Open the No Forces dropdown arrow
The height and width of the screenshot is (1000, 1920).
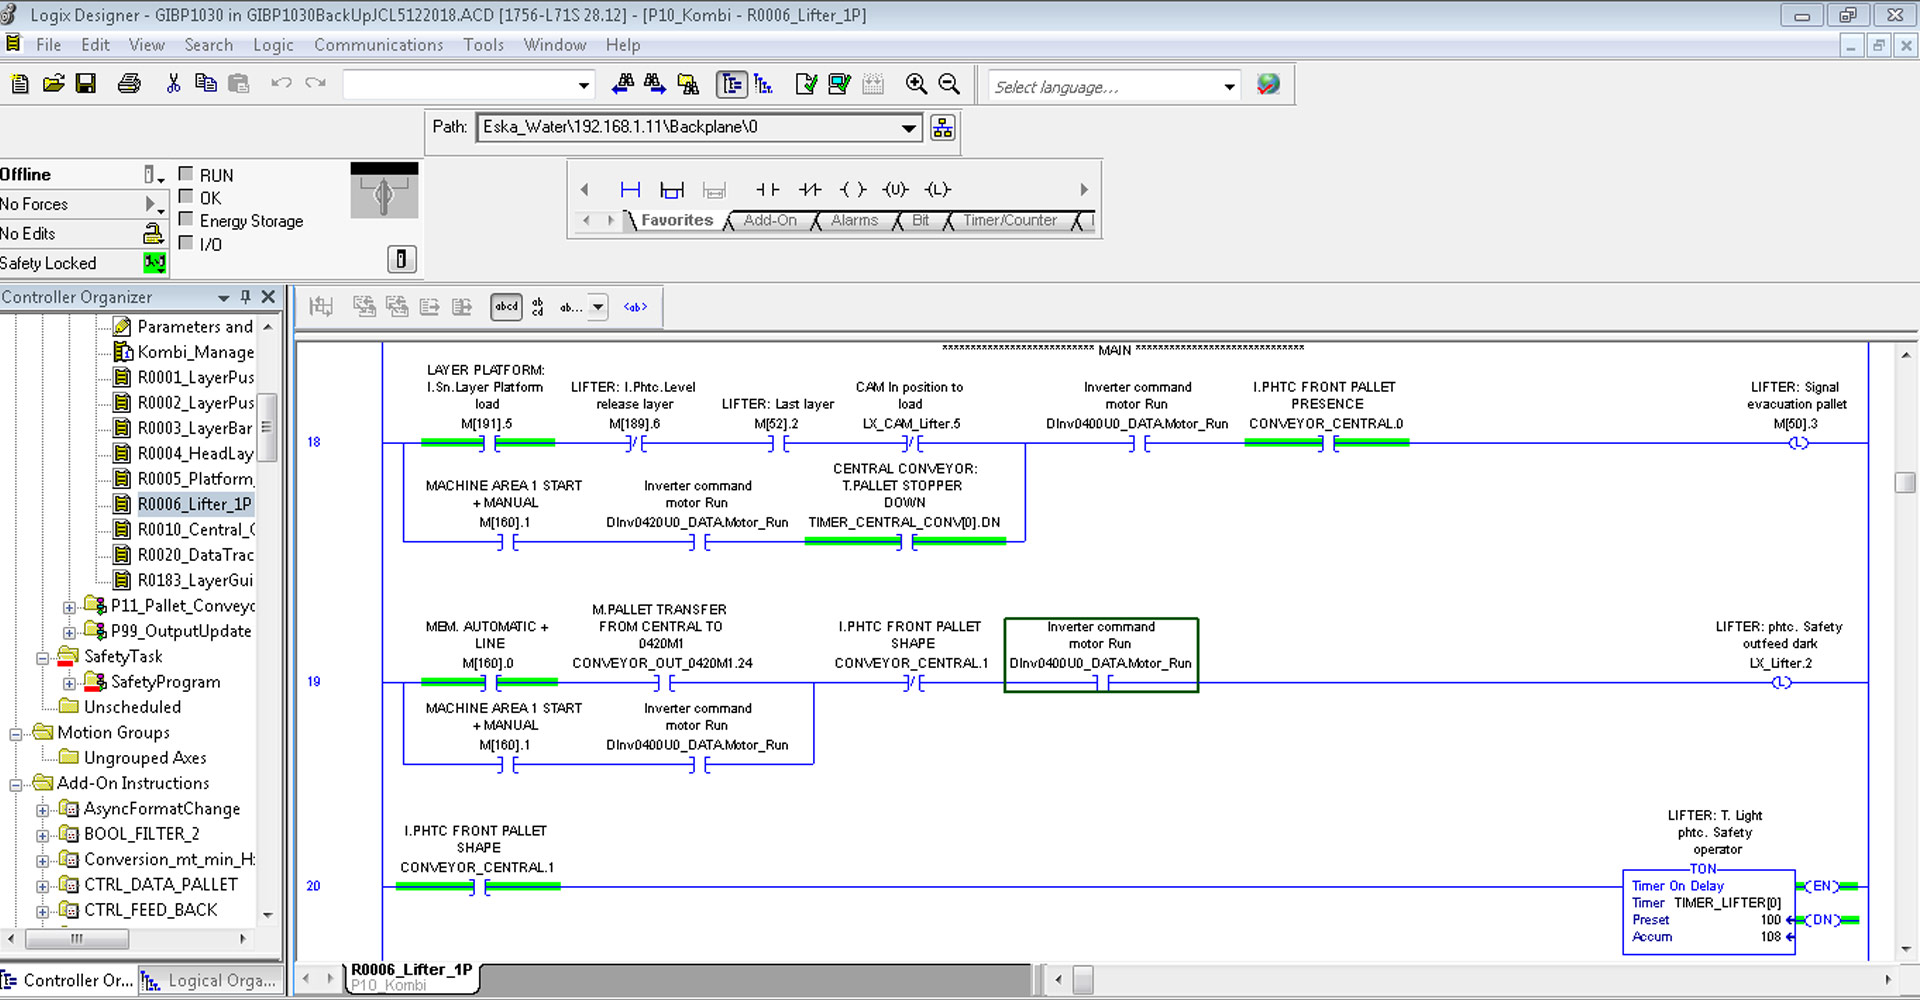(x=154, y=204)
